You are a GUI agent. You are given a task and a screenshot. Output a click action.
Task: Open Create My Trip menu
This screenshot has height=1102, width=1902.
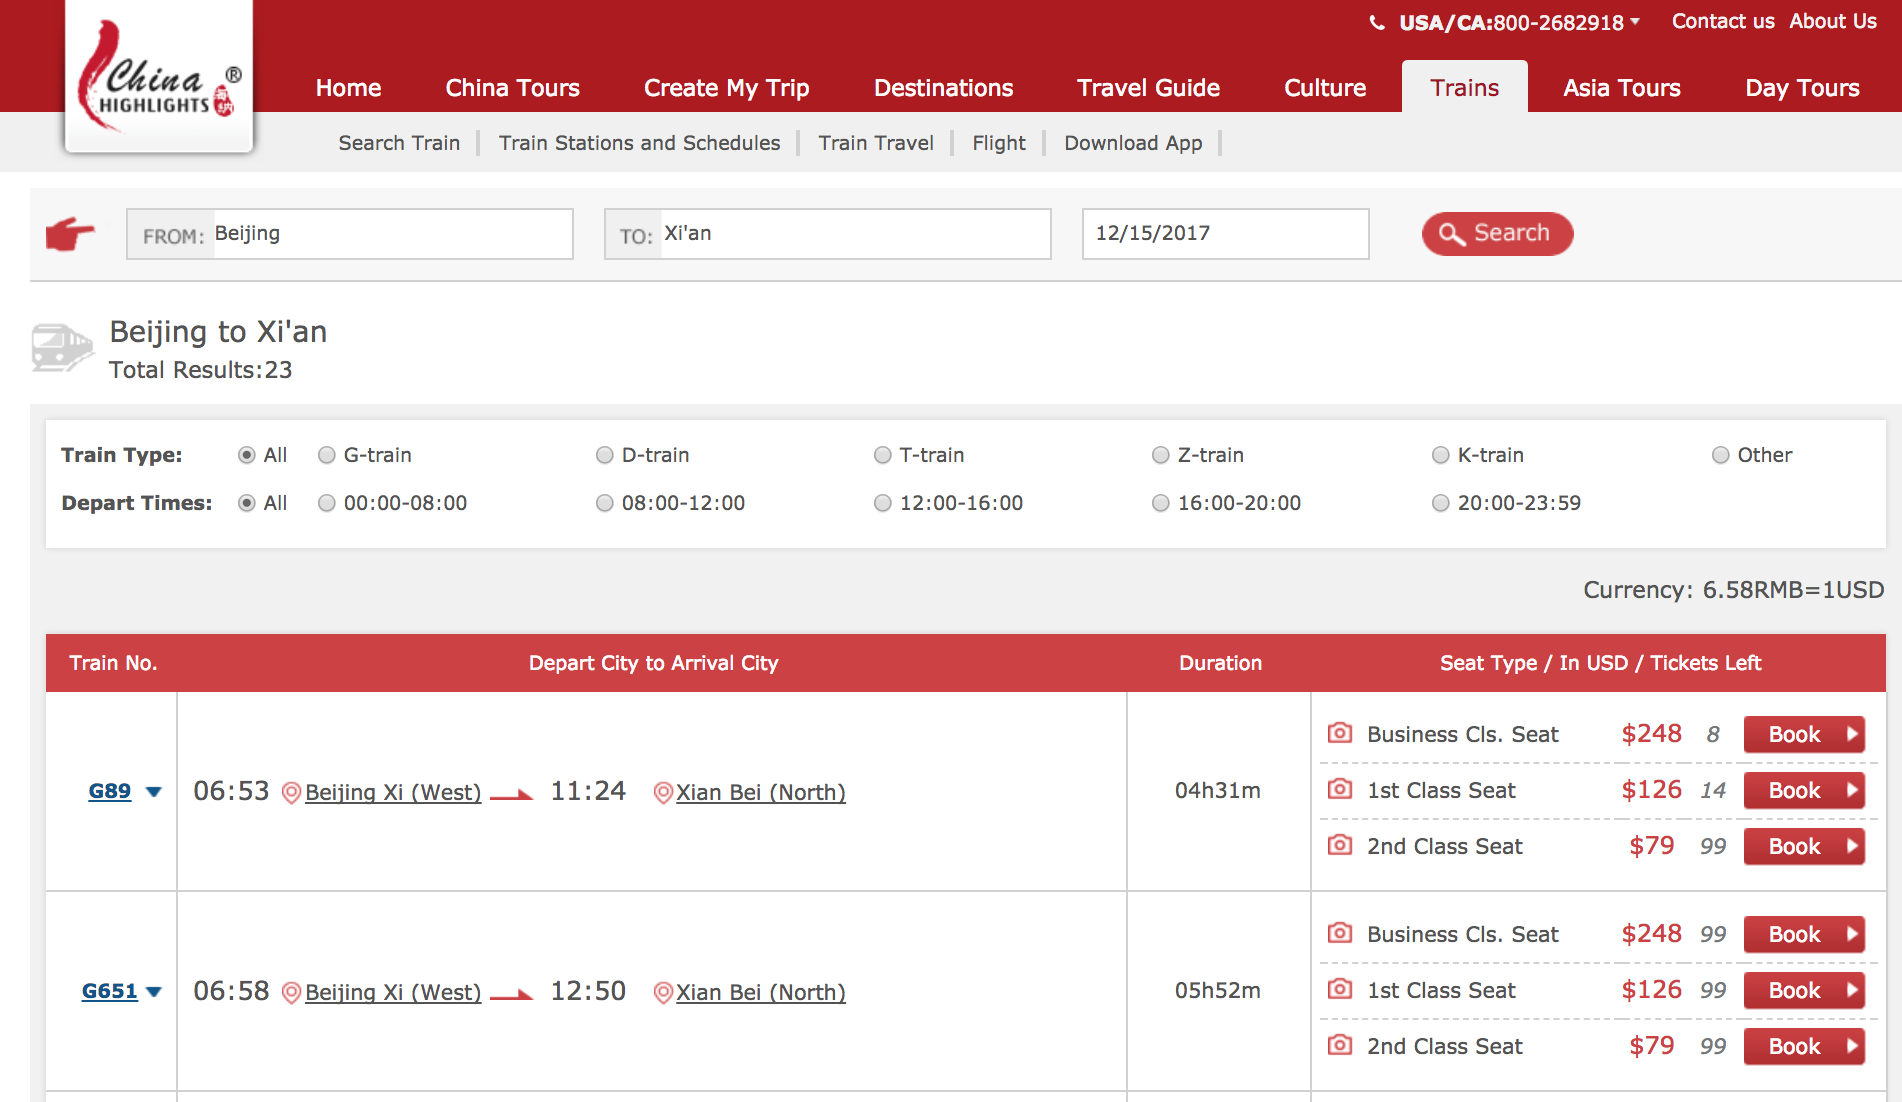point(726,88)
